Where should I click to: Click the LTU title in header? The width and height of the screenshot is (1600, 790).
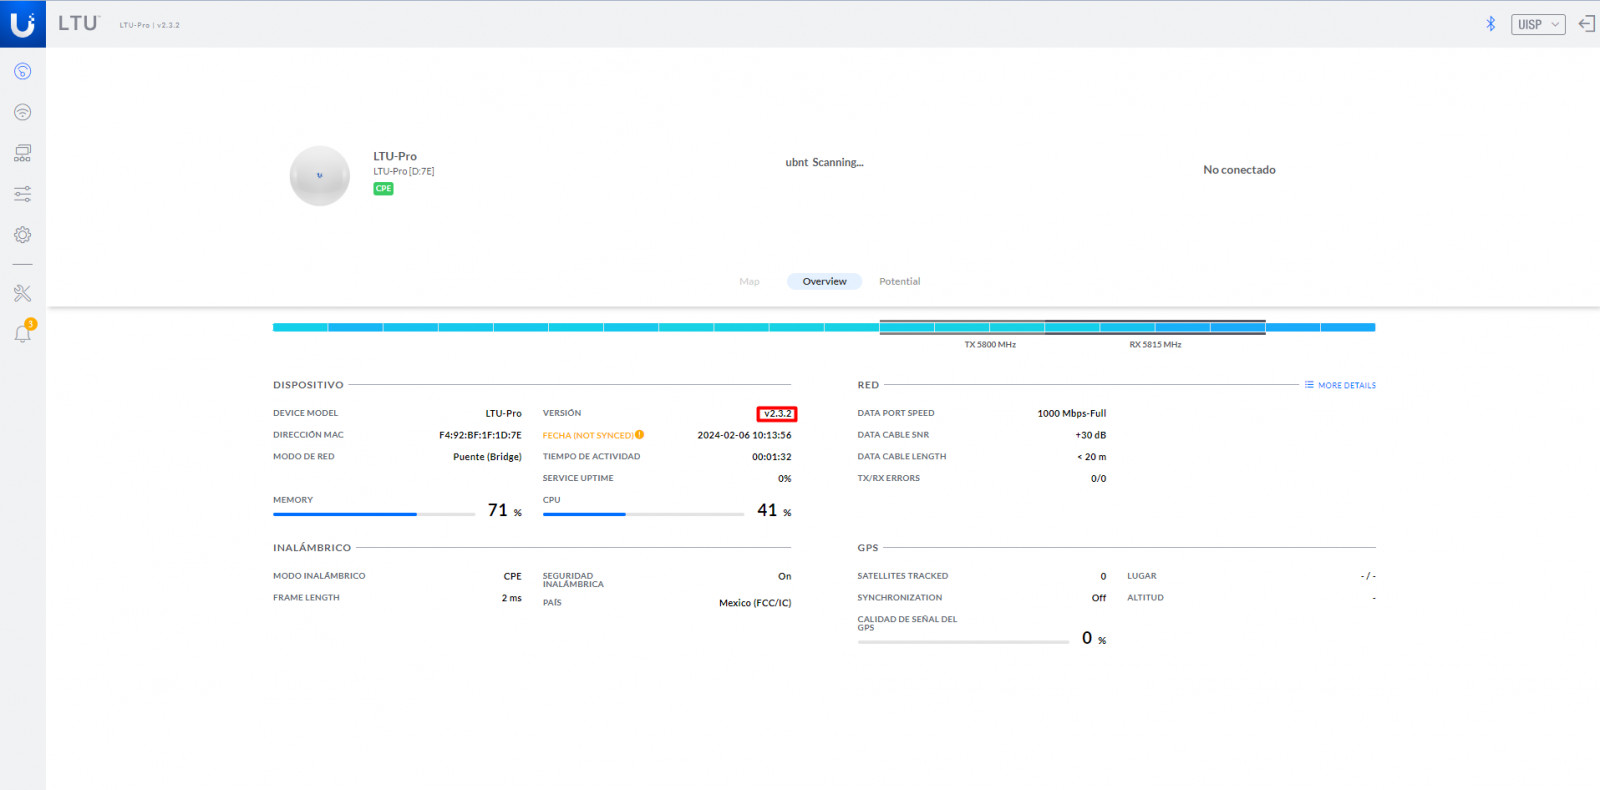[78, 23]
